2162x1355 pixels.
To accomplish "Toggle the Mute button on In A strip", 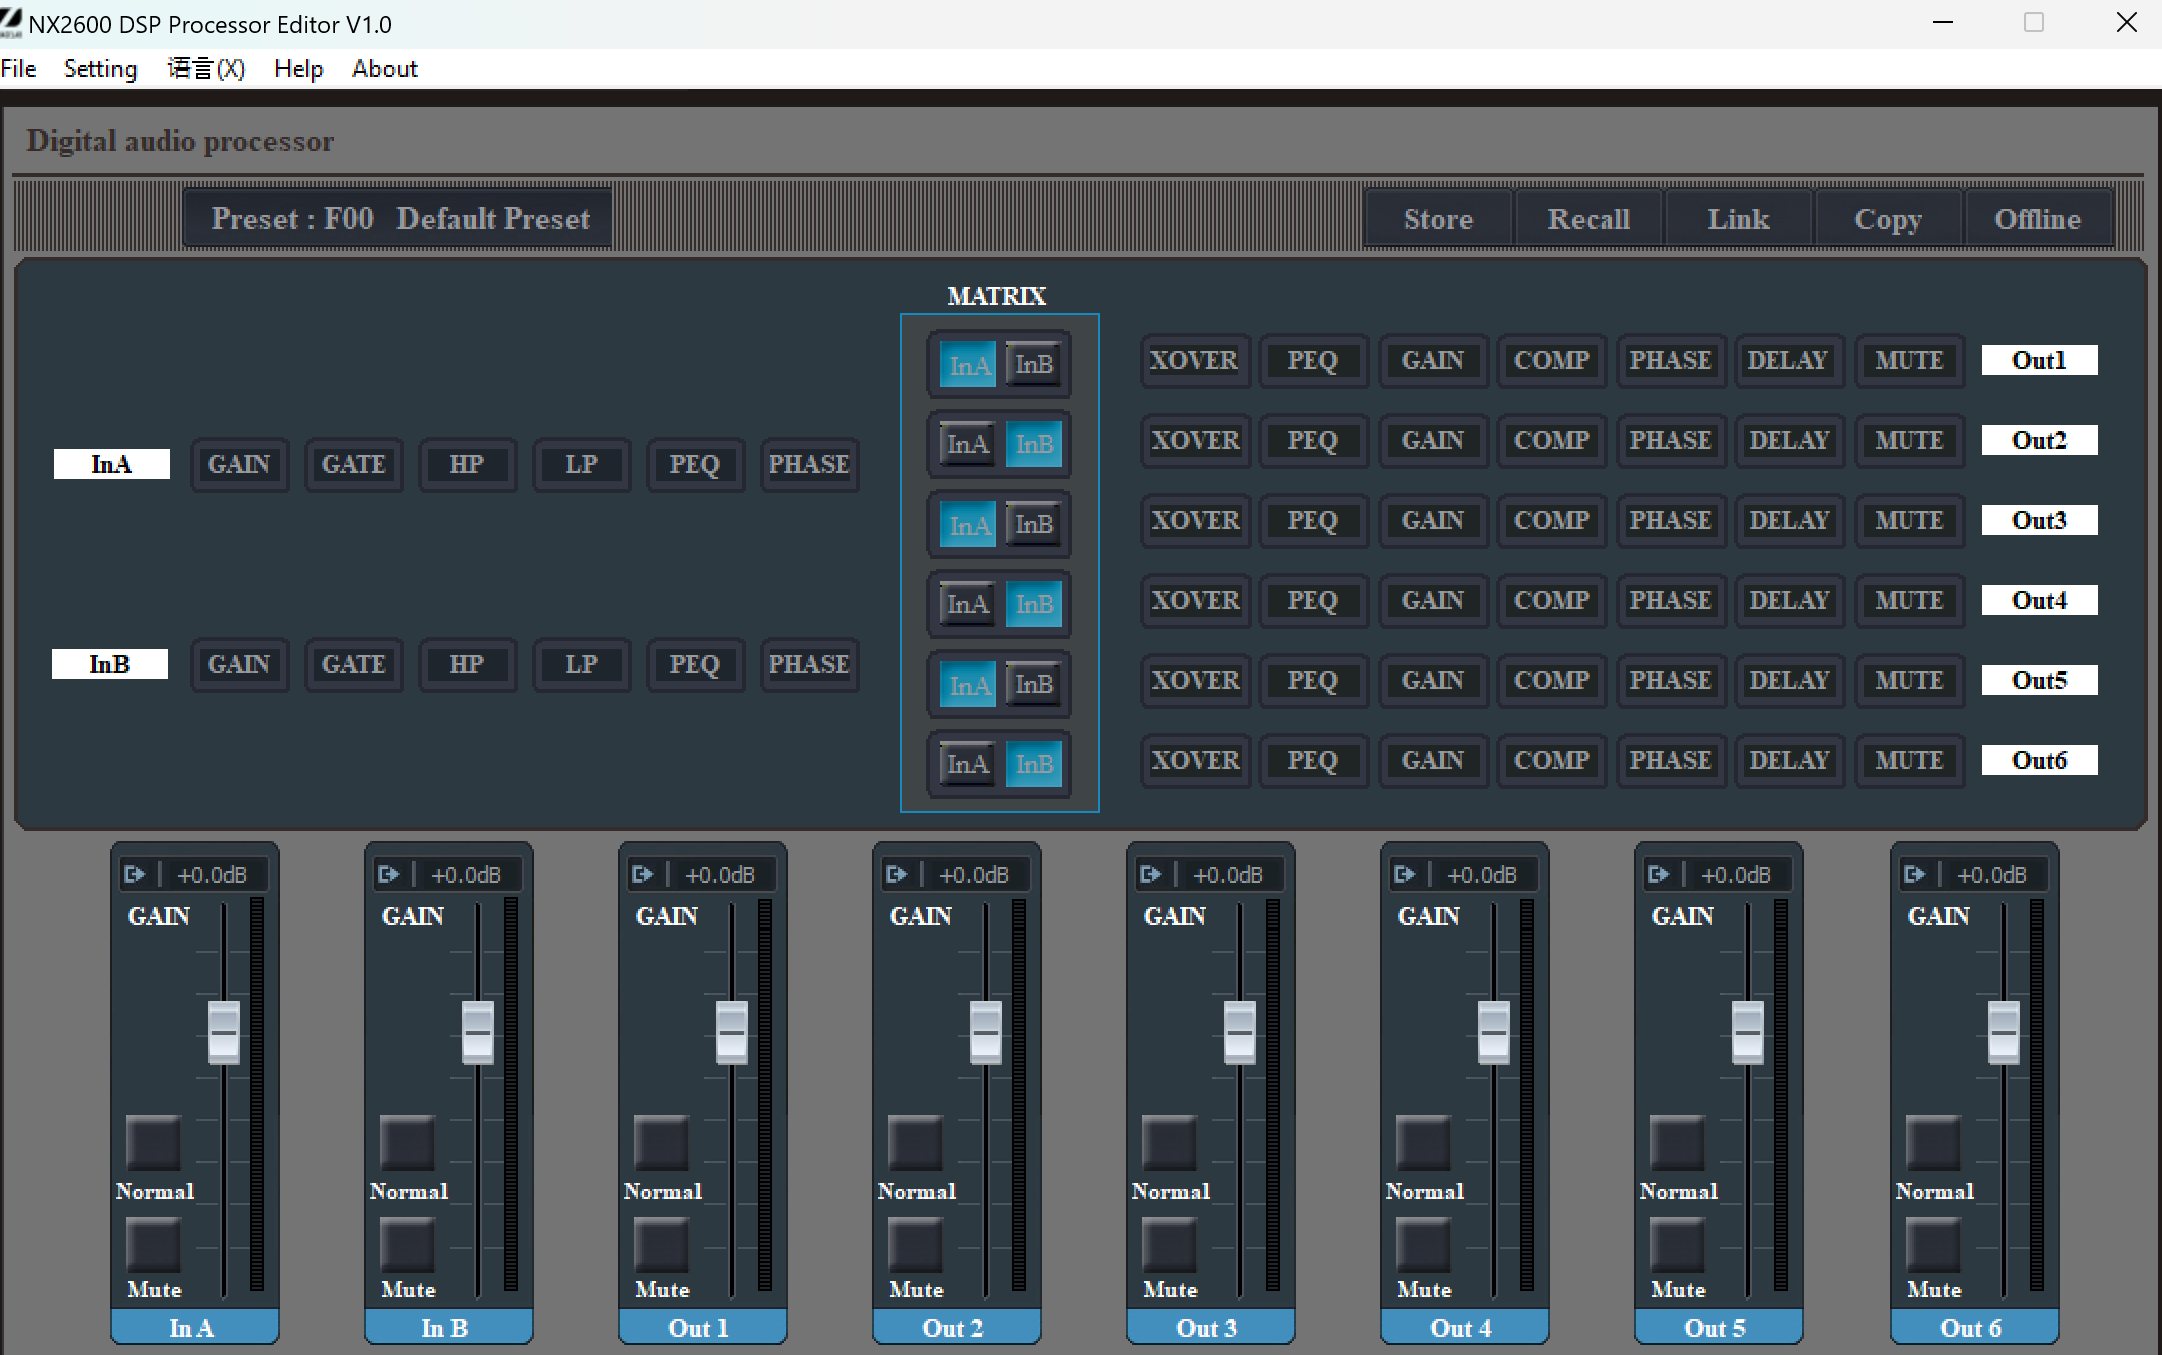I will pos(153,1245).
